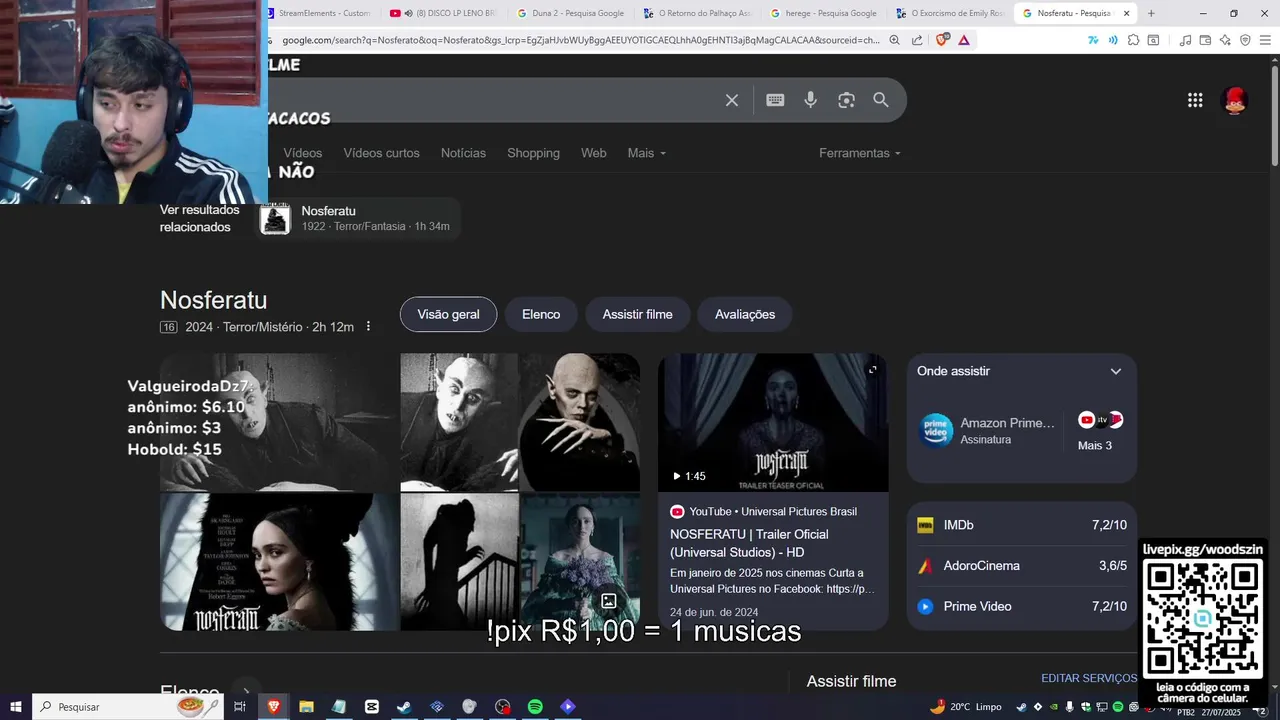Screen dimensions: 1280x720
Task: Switch to Duna 2 Pesquisa Google tab
Action: (570, 13)
